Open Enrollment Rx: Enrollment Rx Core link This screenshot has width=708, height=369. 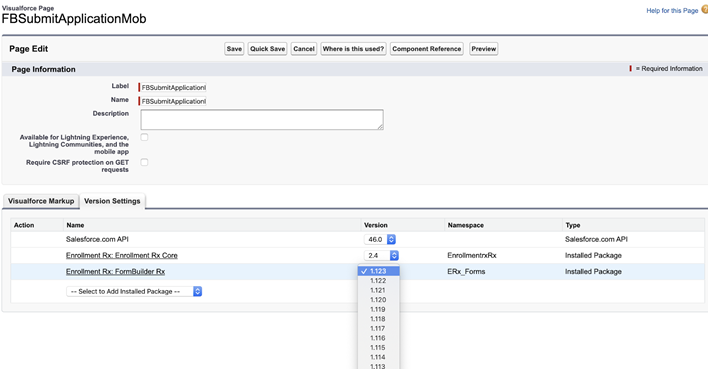(x=122, y=256)
